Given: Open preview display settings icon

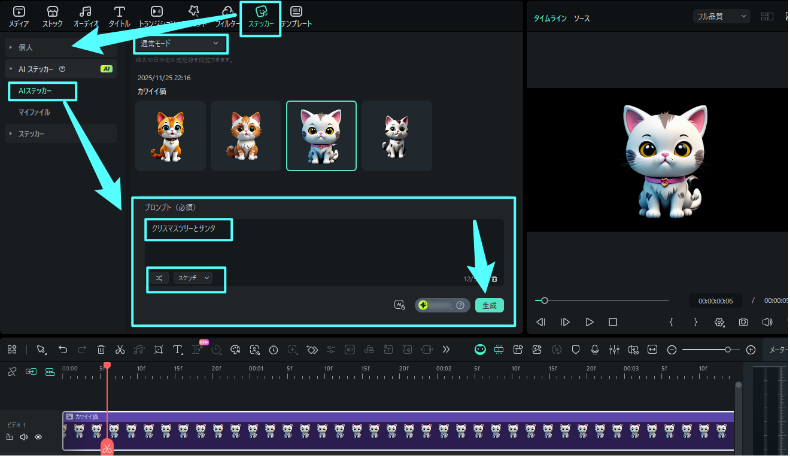Looking at the screenshot, I should click(x=719, y=322).
